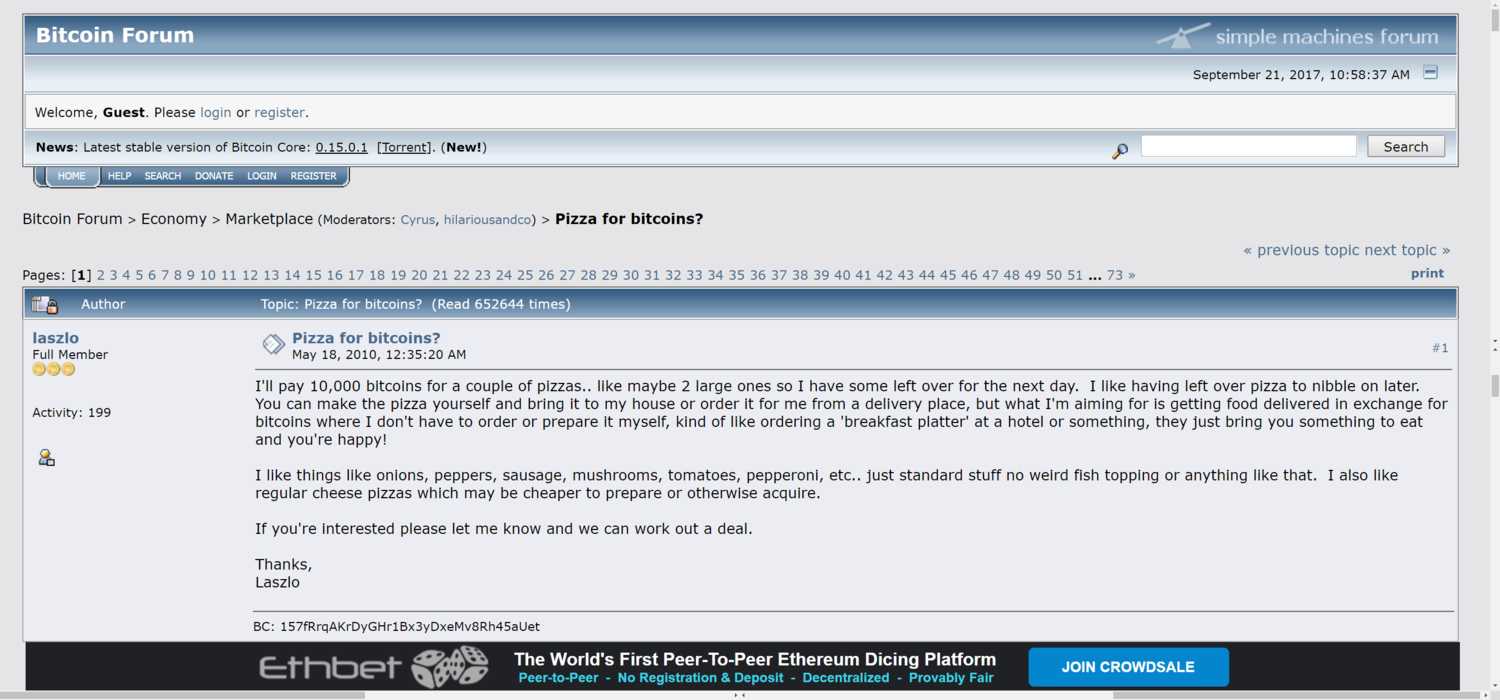
Task: Go to page 25 of the topic
Action: (524, 275)
